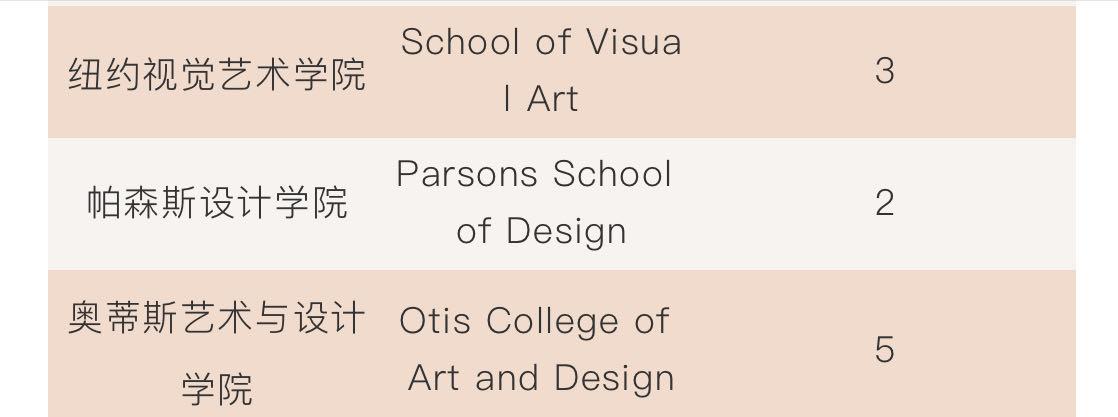
Task: Click the number 5 in Otis row
Action: 884,349
